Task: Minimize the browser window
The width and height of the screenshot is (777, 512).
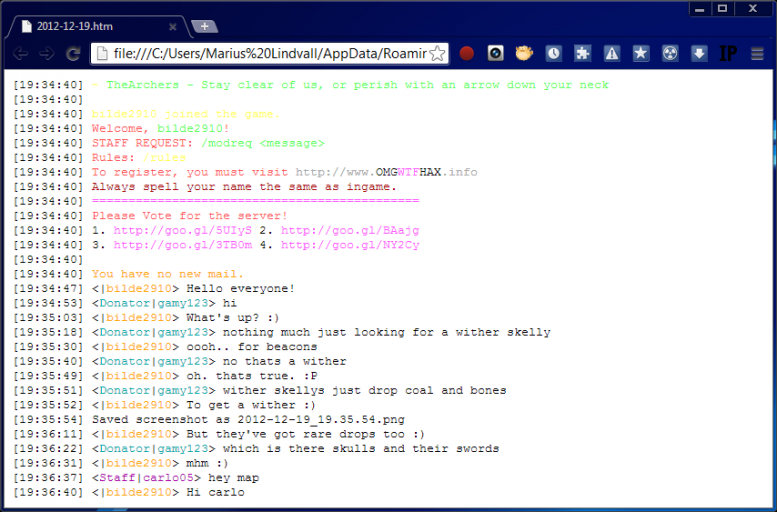Action: pos(699,9)
